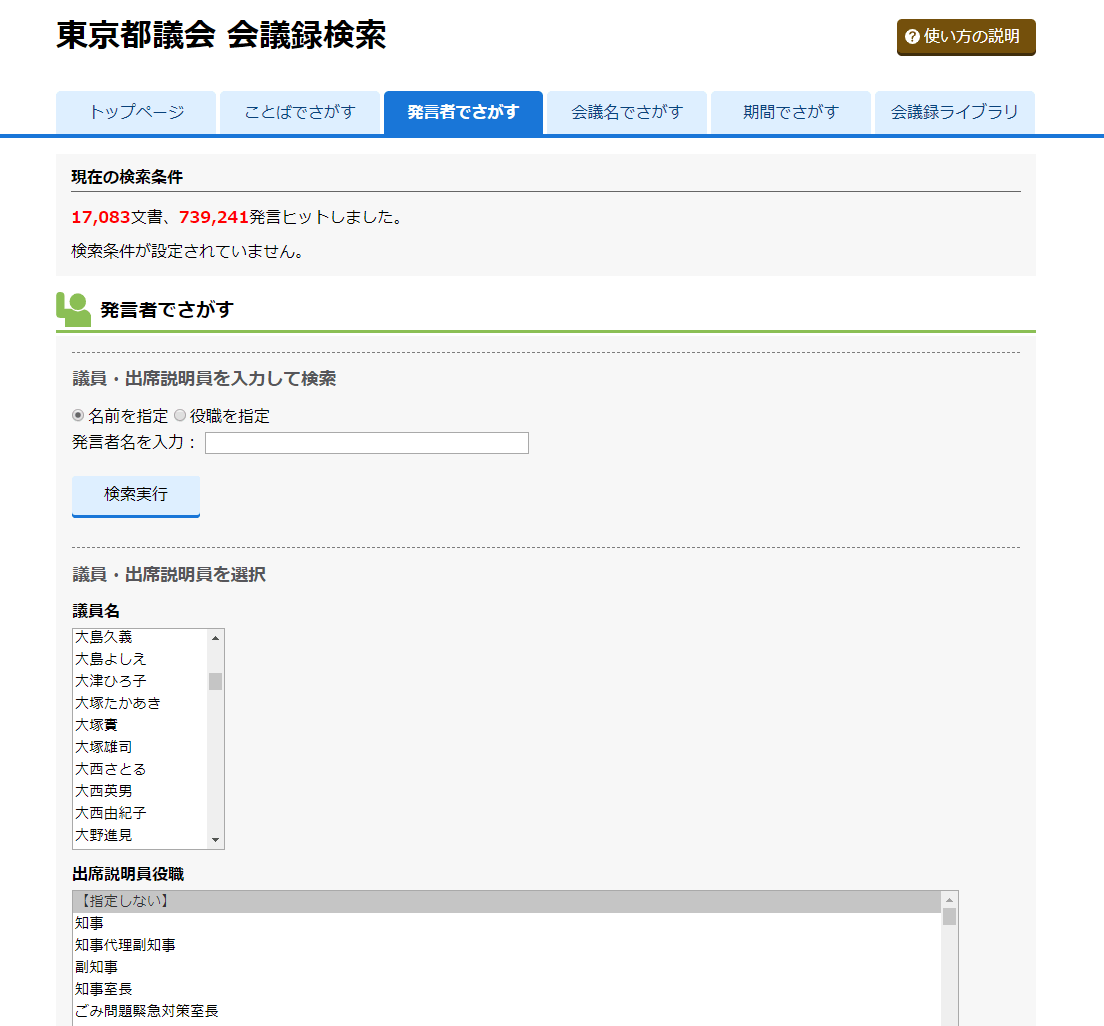Click the 検索実行 search button
The width and height of the screenshot is (1104, 1026).
(x=136, y=496)
